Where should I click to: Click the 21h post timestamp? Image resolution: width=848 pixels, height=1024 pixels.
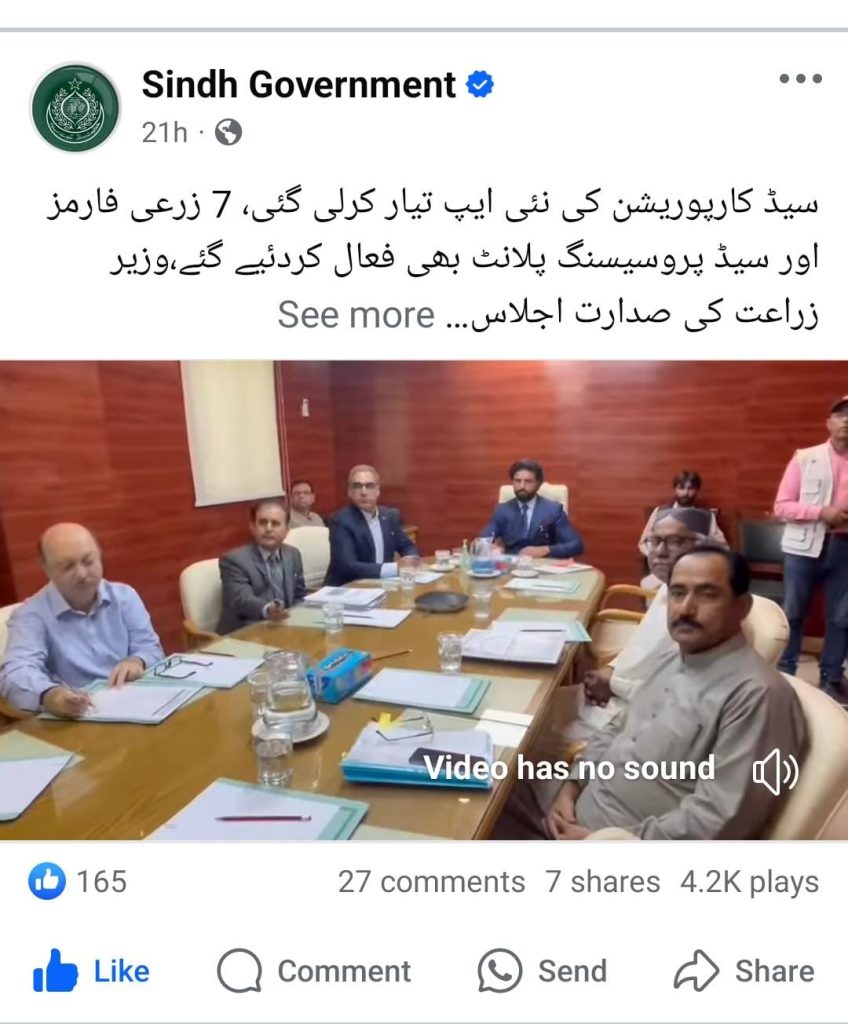(x=165, y=133)
